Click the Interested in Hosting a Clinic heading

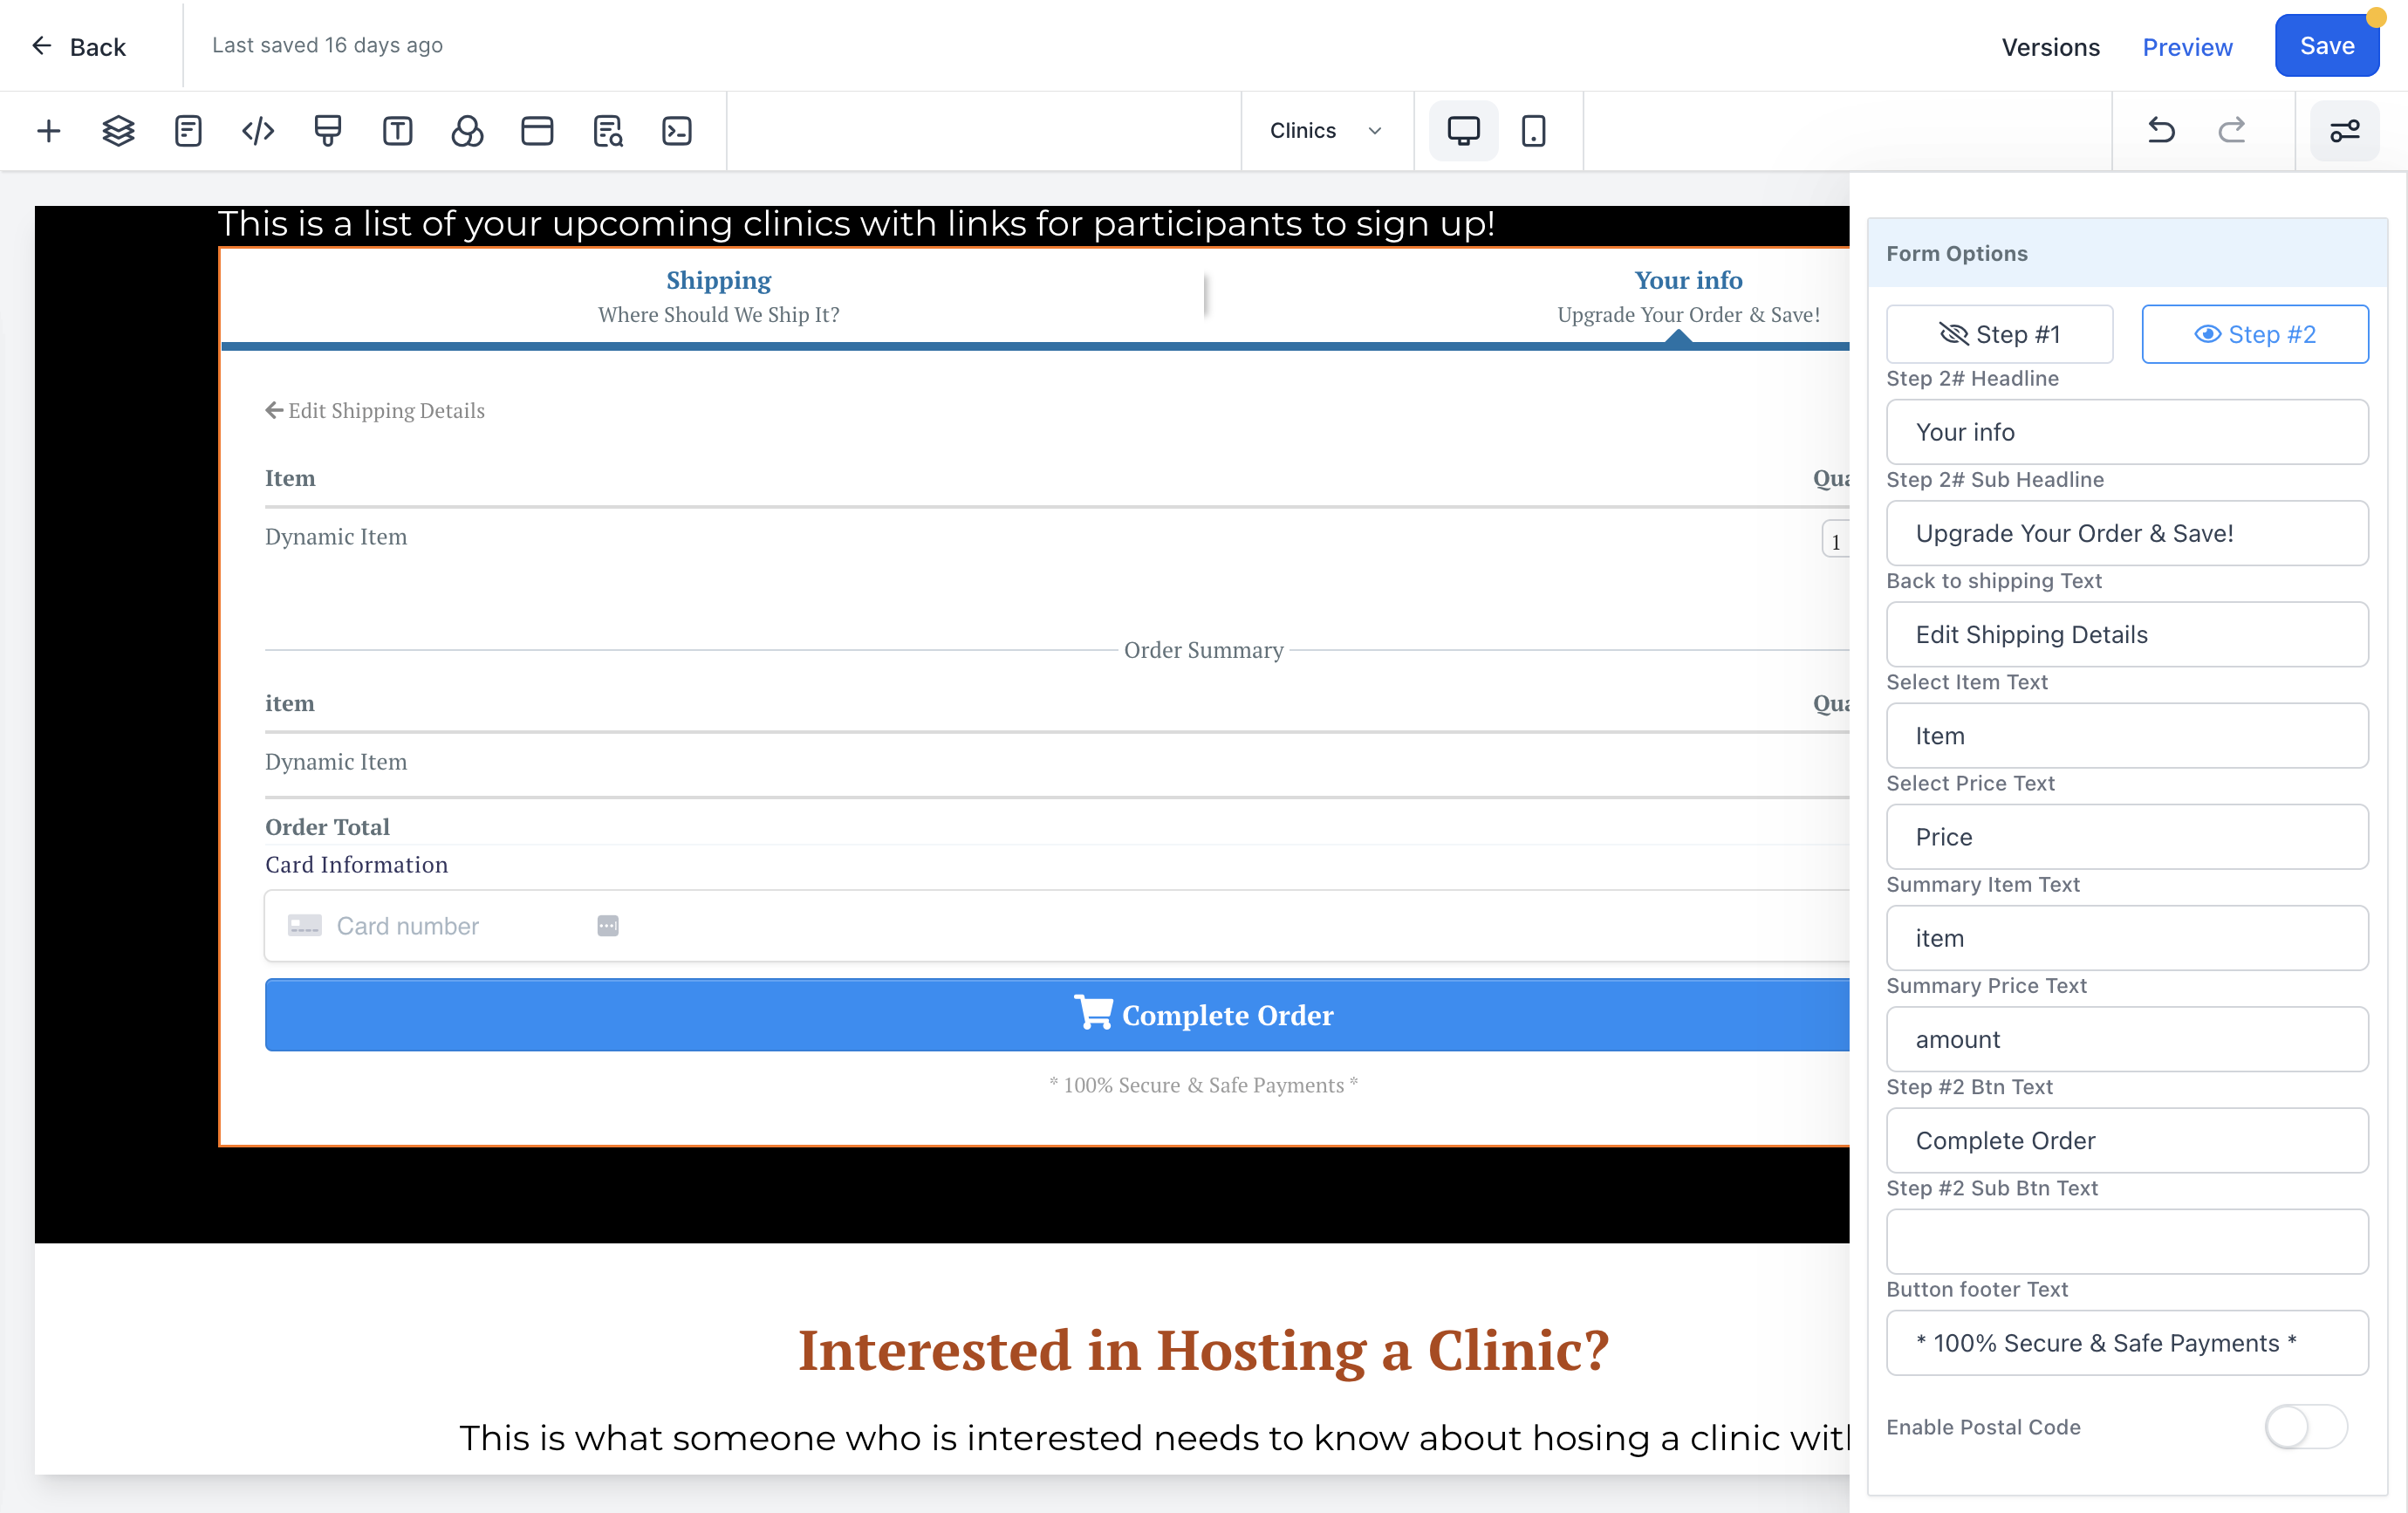[x=1203, y=1351]
